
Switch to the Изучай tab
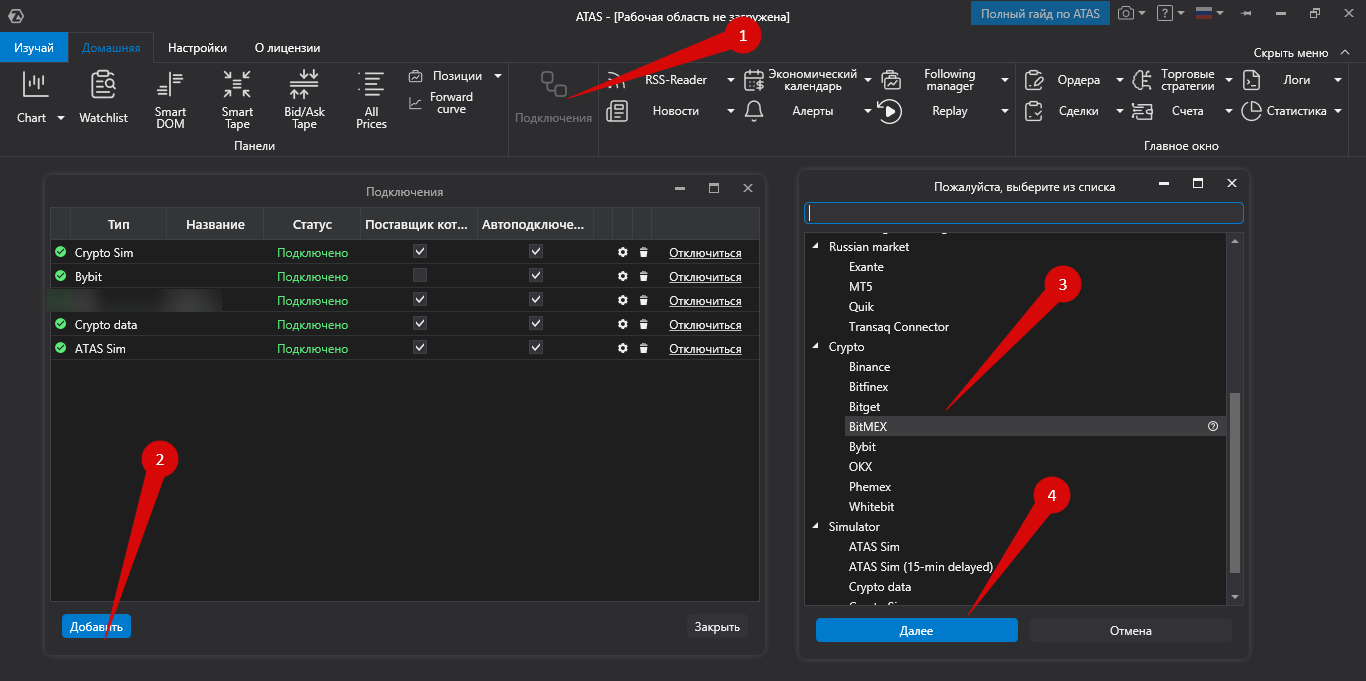[x=34, y=47]
